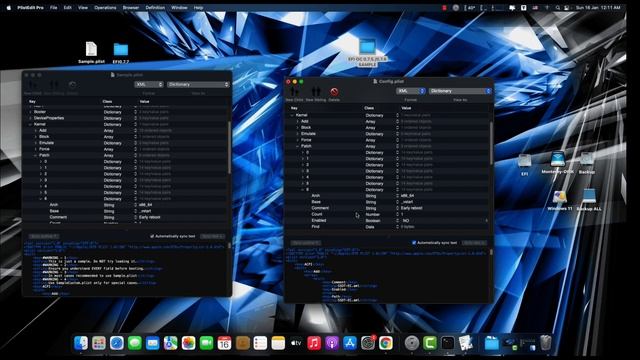Click Sync button left of XML pane in Config.plist
This screenshot has width=640, height=360.
point(306,243)
